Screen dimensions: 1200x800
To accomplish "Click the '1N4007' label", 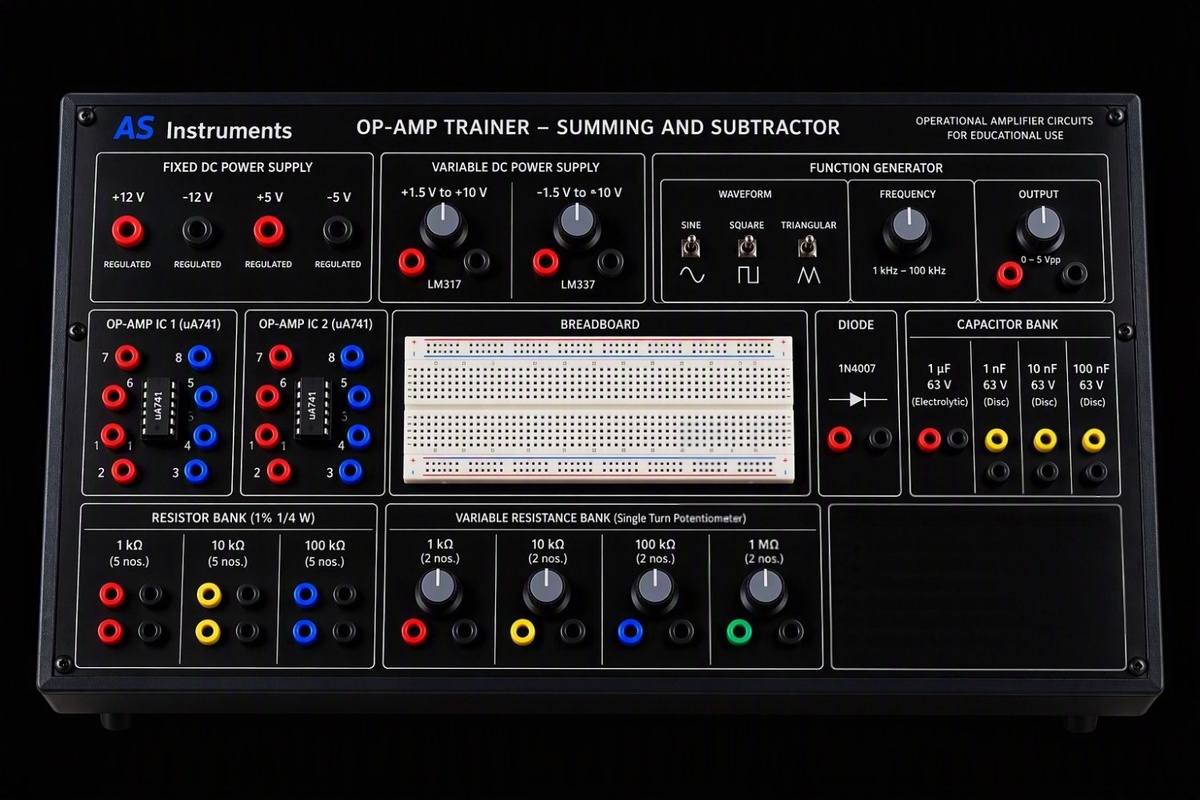I will 859,368.
